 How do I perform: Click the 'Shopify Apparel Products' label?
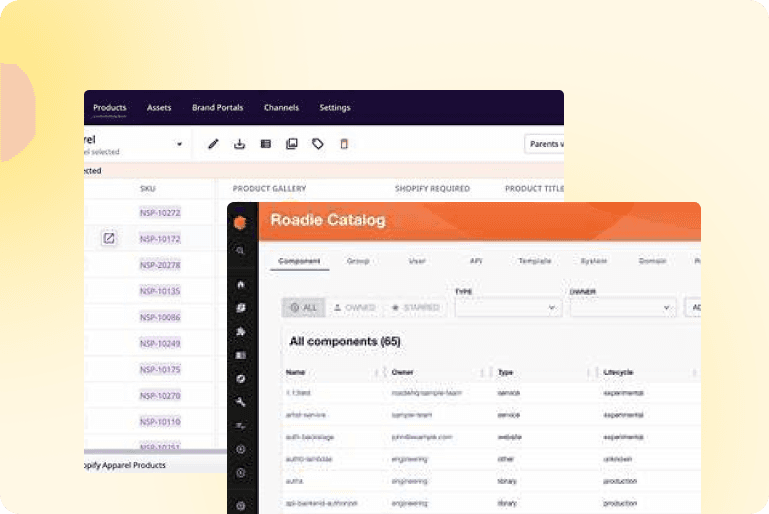(125, 465)
